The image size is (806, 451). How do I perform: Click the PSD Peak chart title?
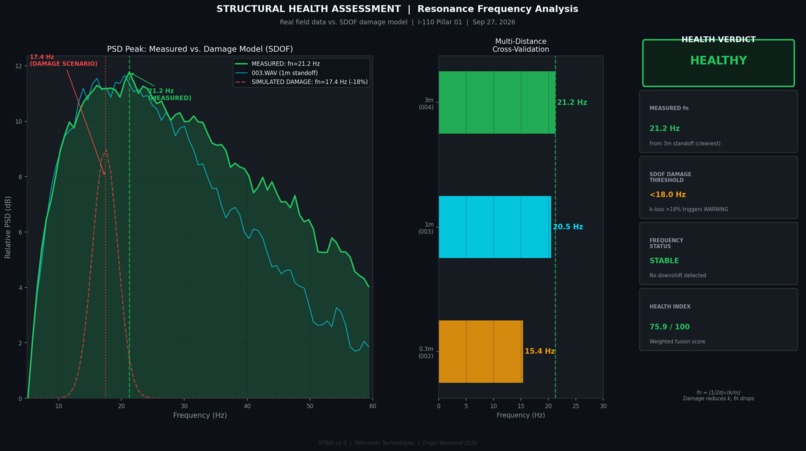(200, 49)
